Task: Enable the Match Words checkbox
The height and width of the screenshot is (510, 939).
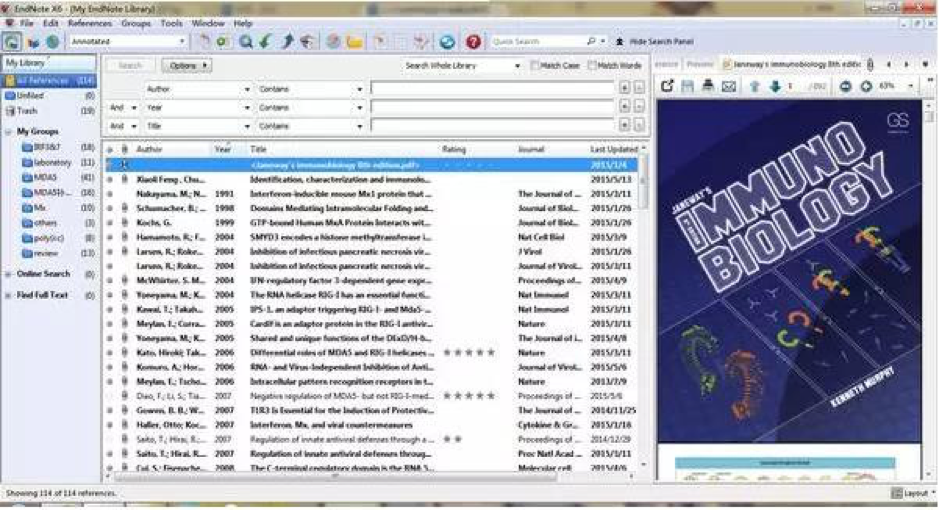Action: [x=592, y=66]
